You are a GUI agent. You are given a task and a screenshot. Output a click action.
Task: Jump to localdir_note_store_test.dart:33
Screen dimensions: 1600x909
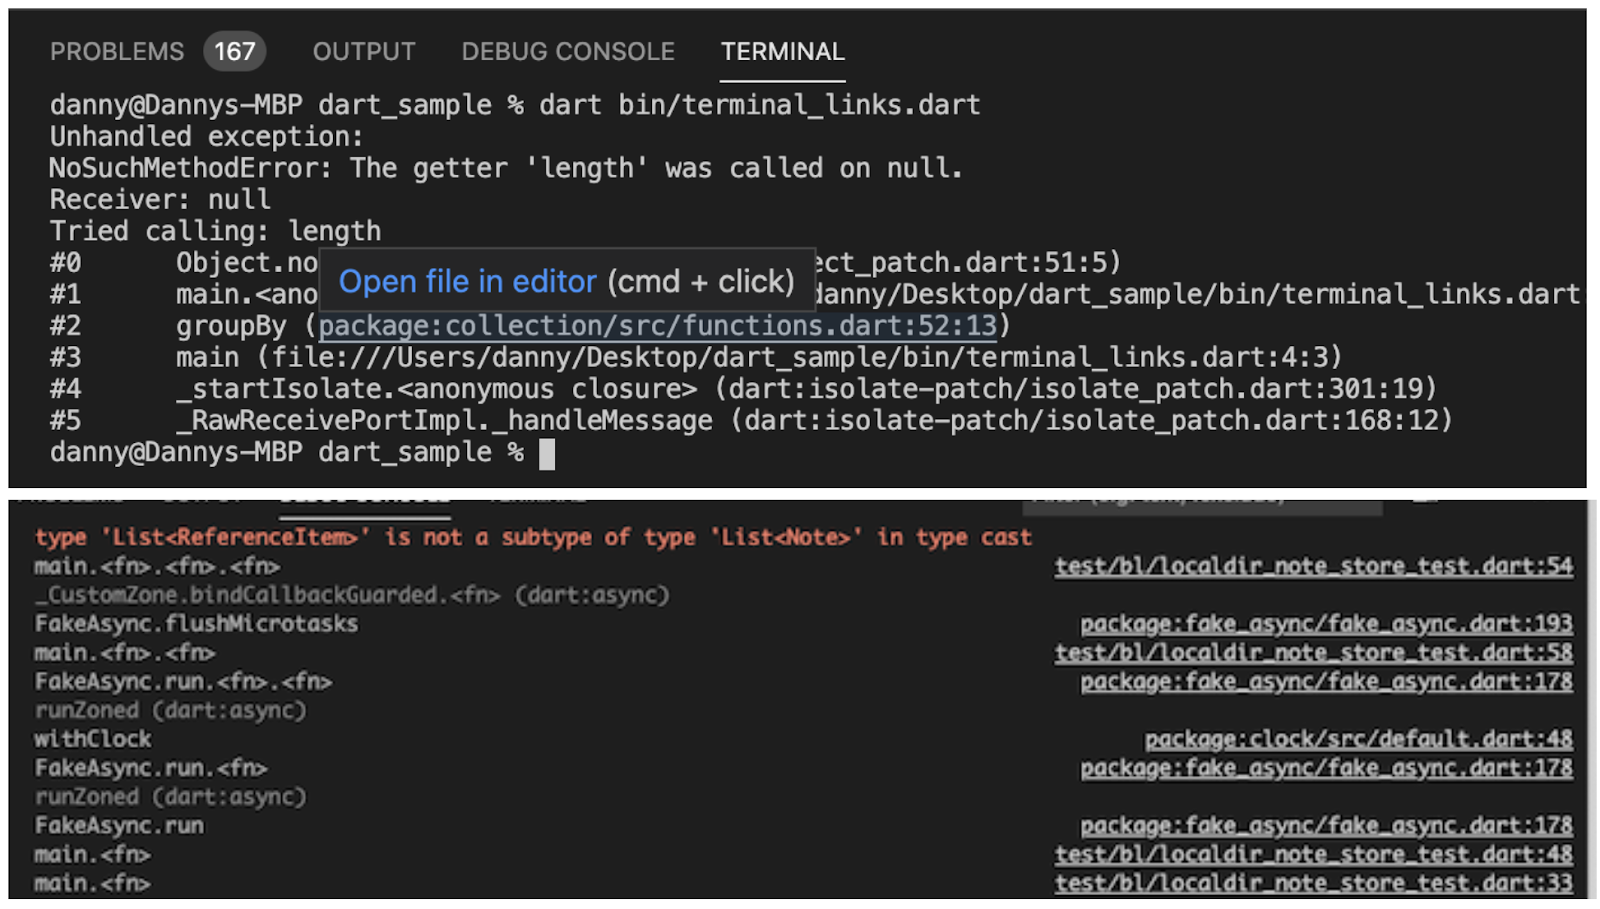[1314, 884]
